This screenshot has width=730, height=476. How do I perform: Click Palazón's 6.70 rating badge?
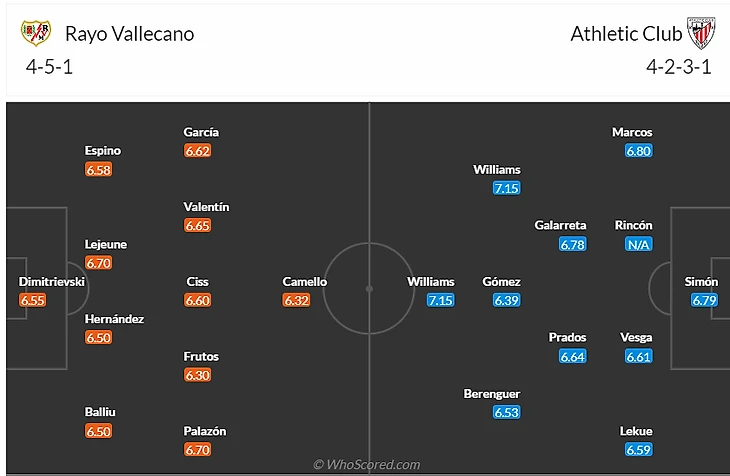[198, 450]
